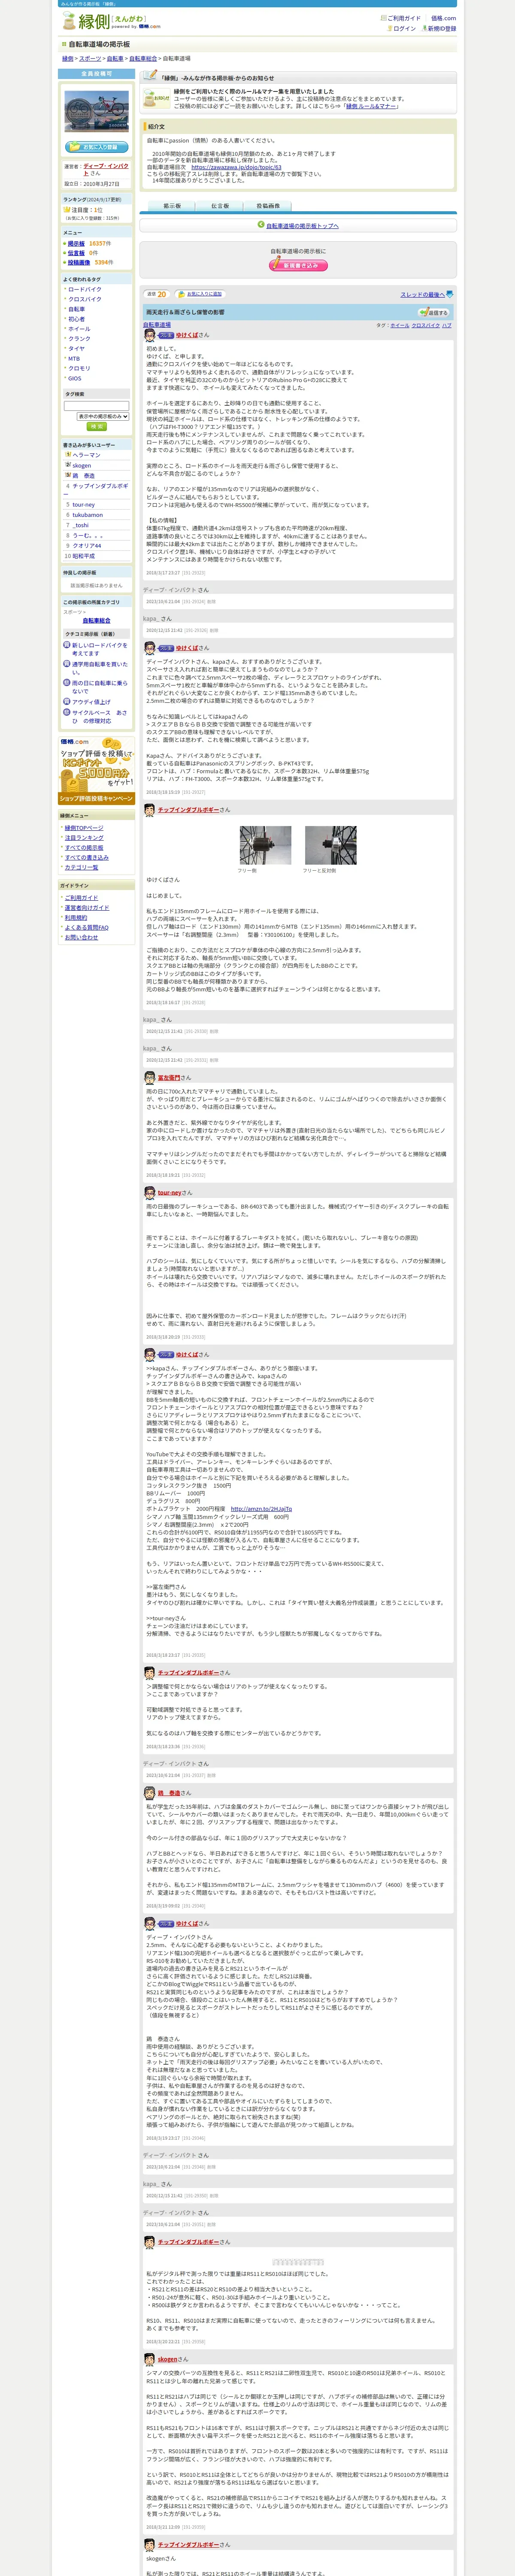This screenshot has width=515, height=2576.
Task: Click the 返信する button on thread title
Action: (434, 313)
